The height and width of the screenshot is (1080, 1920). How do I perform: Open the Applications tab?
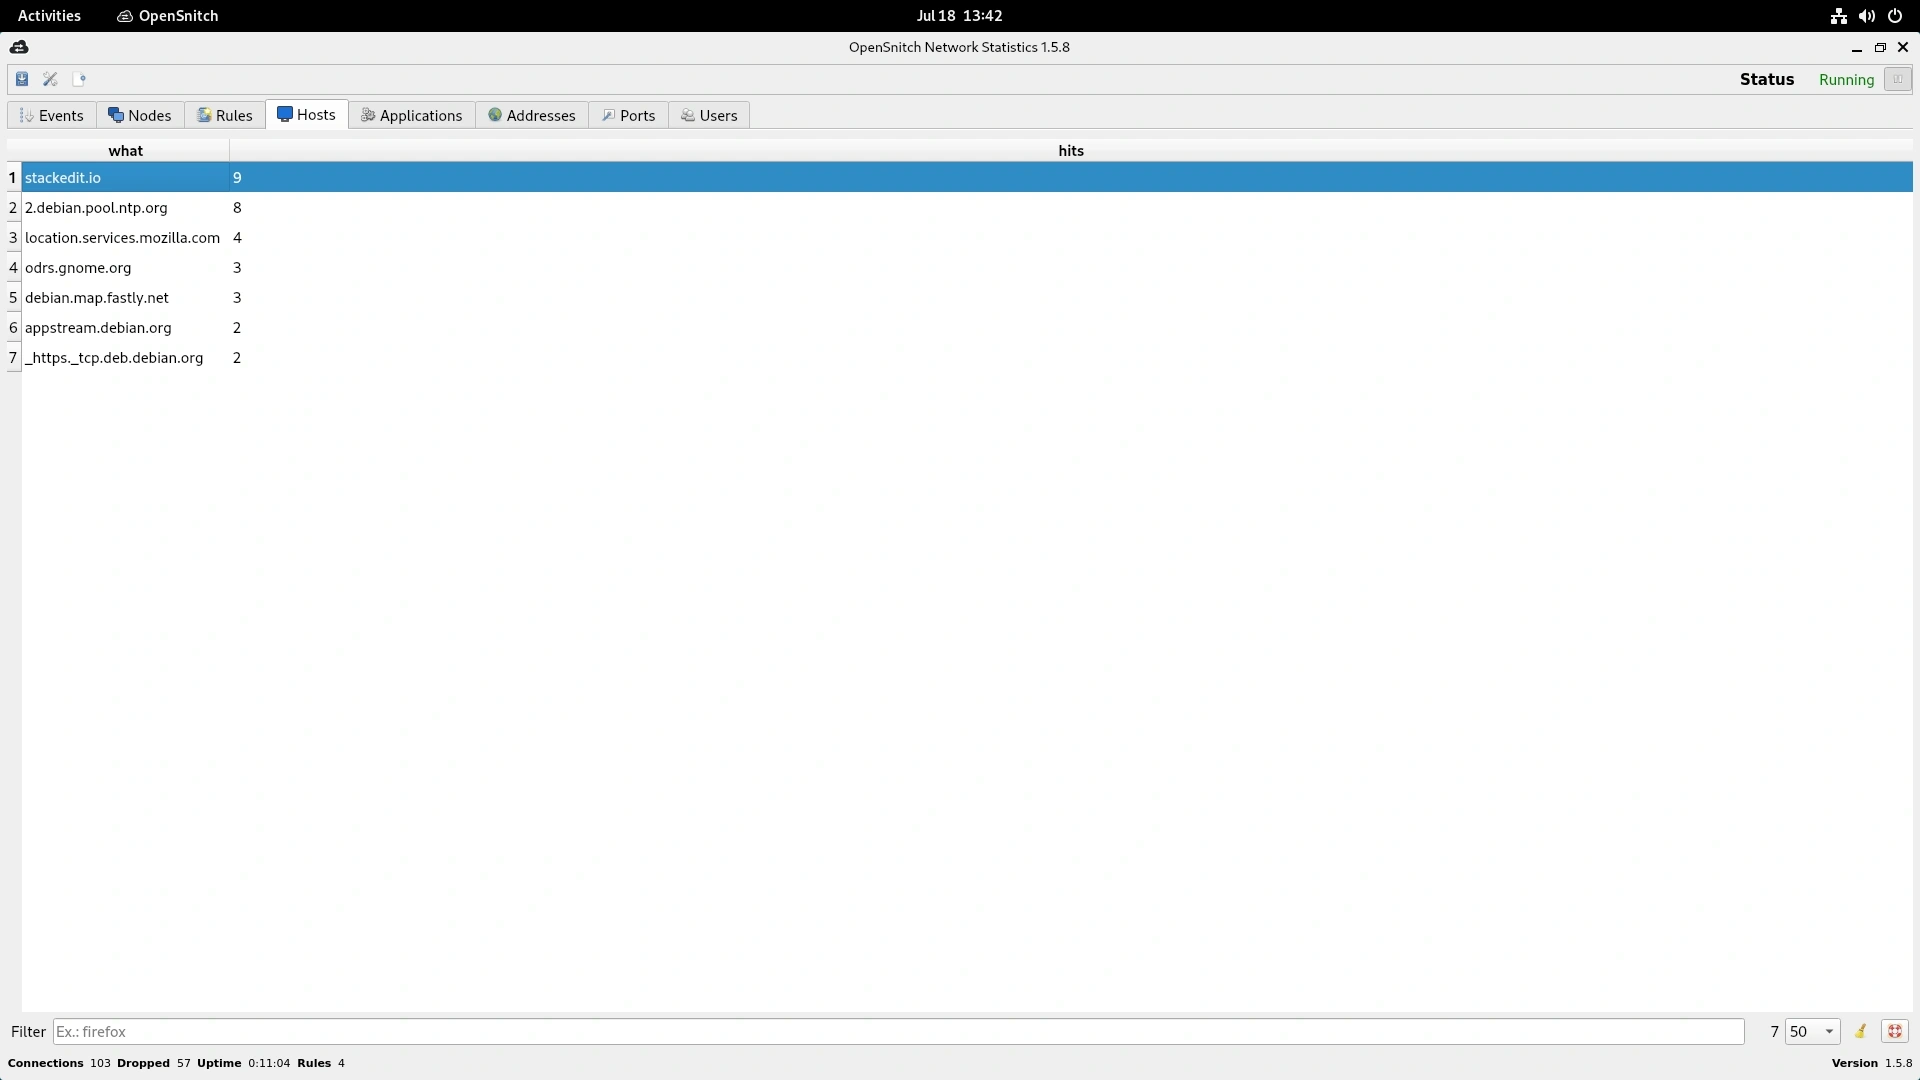coord(411,115)
